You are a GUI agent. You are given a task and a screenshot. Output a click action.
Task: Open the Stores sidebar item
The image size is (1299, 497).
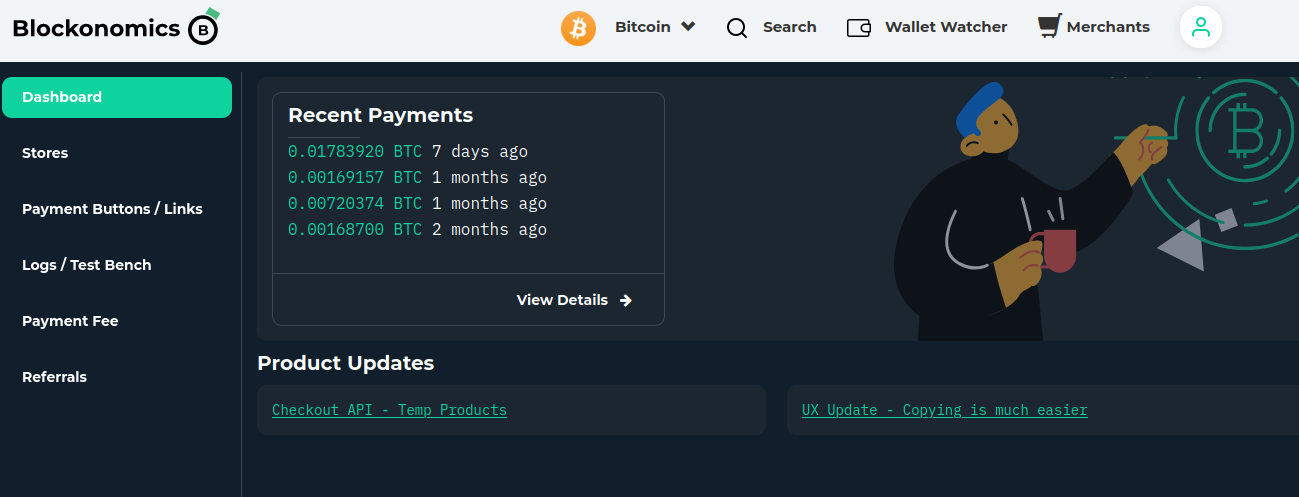coord(45,153)
